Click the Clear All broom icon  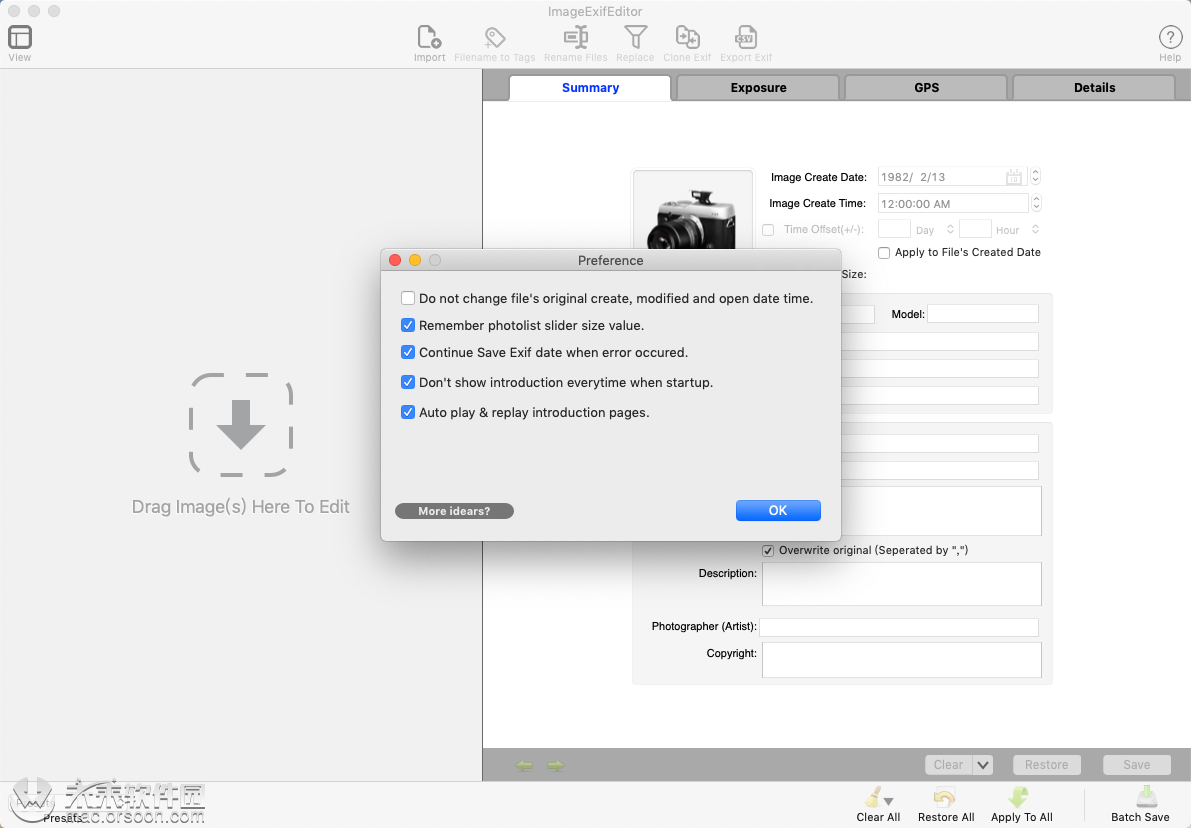pyautogui.click(x=874, y=797)
